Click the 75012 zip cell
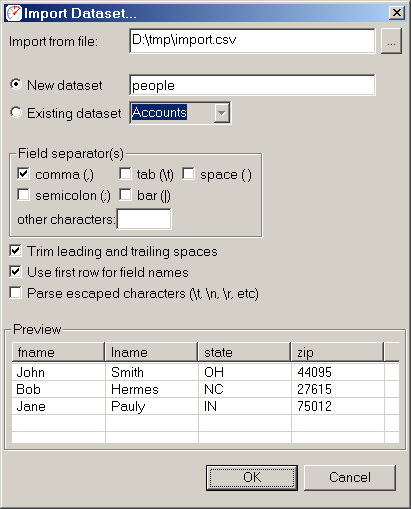Image resolution: width=411 pixels, height=509 pixels. click(338, 406)
